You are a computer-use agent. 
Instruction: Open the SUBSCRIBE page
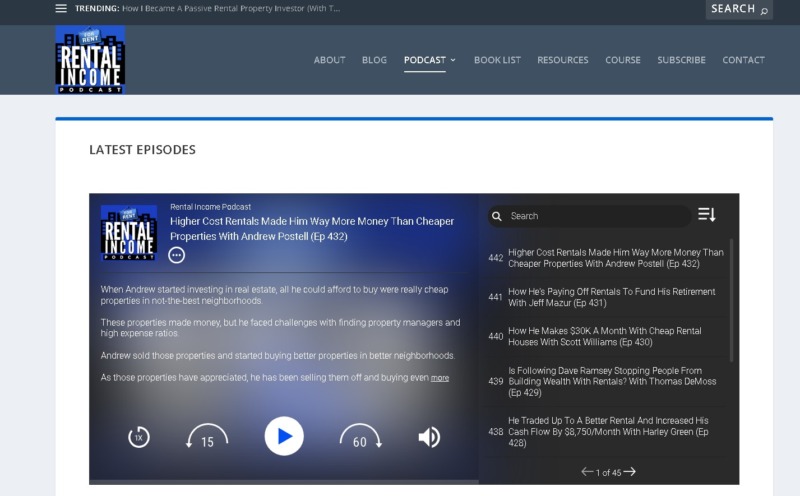point(682,60)
